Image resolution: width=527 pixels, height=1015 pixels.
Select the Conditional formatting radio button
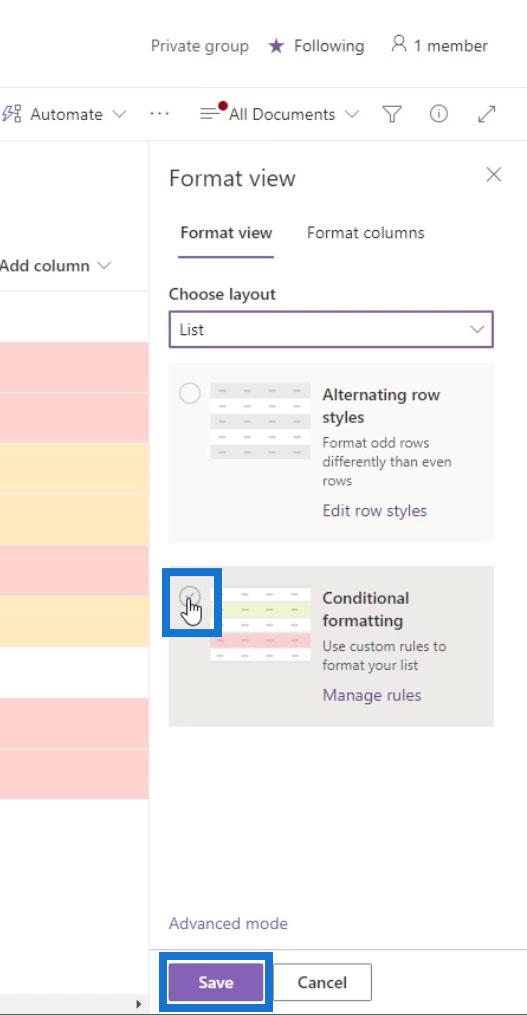pyautogui.click(x=190, y=596)
